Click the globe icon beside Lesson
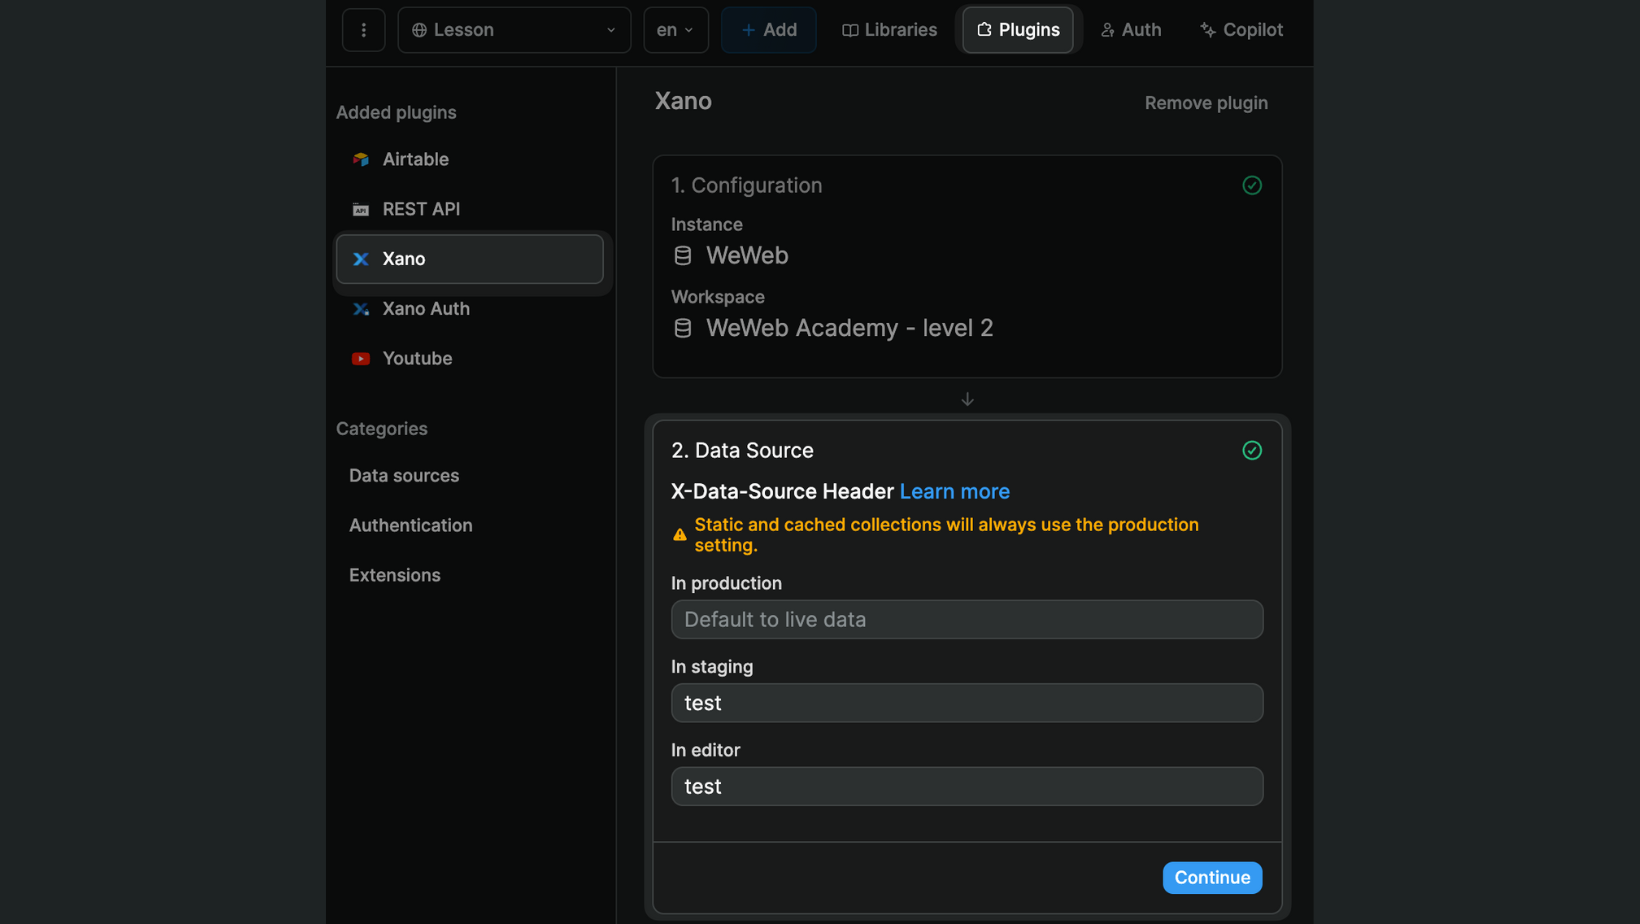The image size is (1640, 924). pos(420,30)
